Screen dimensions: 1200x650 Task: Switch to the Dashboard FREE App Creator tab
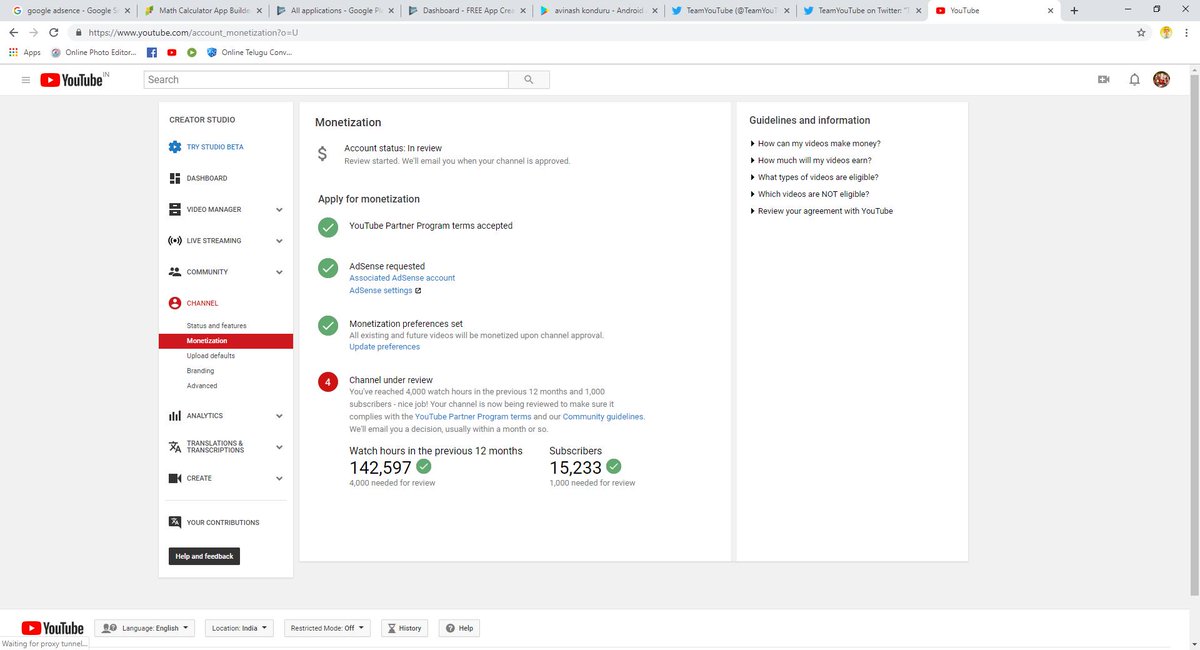click(x=465, y=10)
